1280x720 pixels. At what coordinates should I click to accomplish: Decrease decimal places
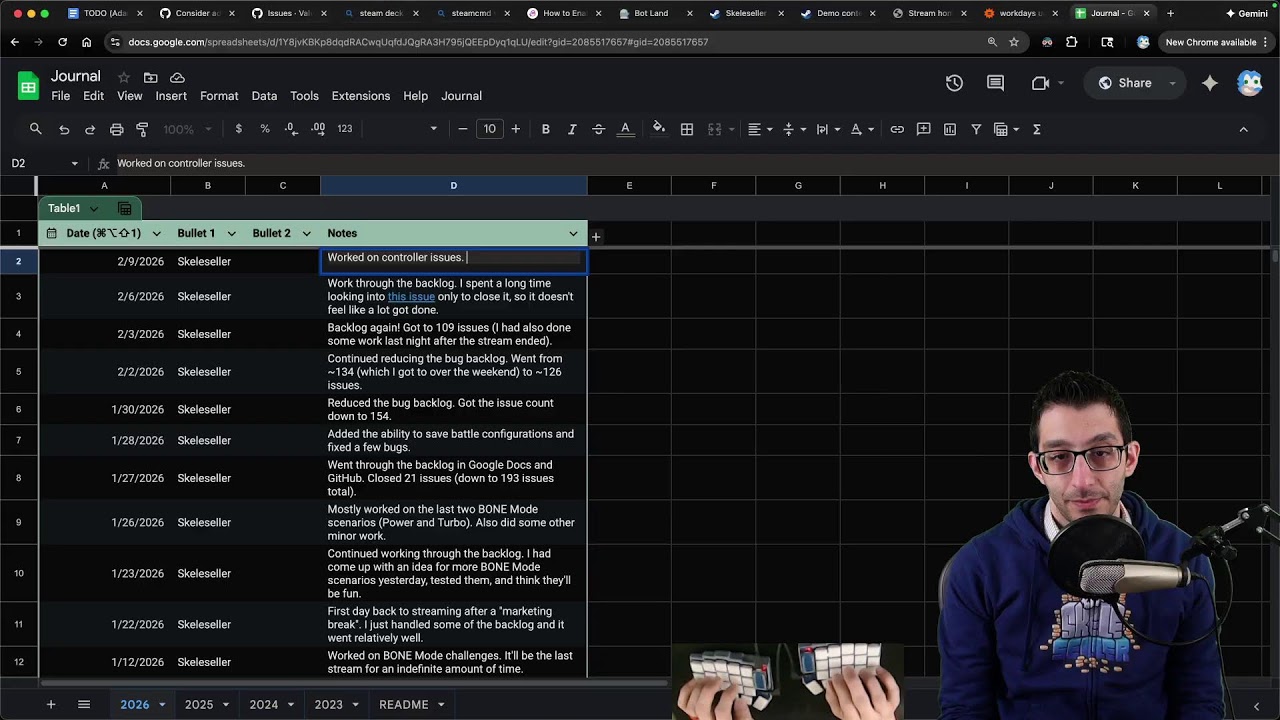click(x=290, y=129)
